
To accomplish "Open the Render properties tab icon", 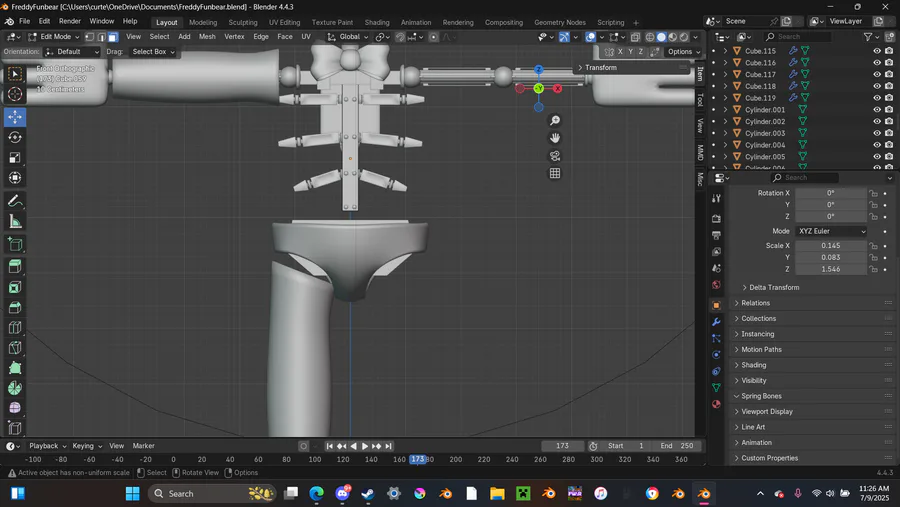I will point(716,219).
